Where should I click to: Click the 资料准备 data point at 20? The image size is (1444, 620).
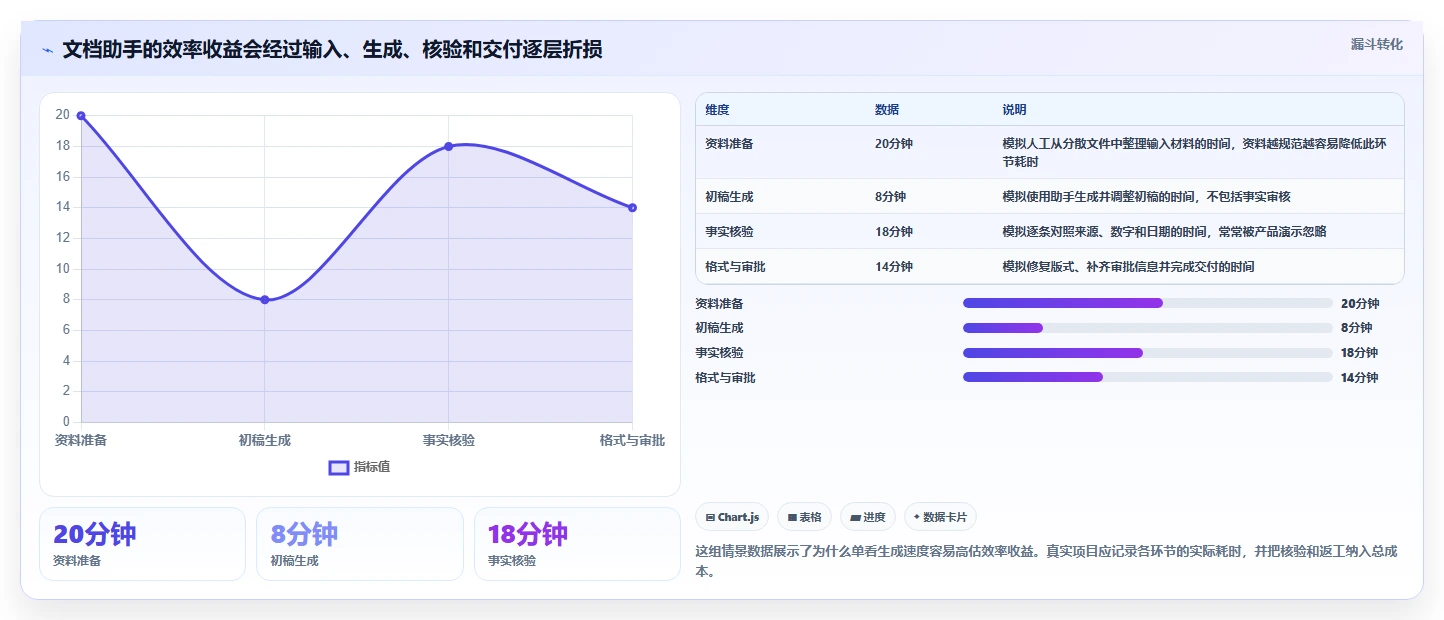(x=81, y=116)
